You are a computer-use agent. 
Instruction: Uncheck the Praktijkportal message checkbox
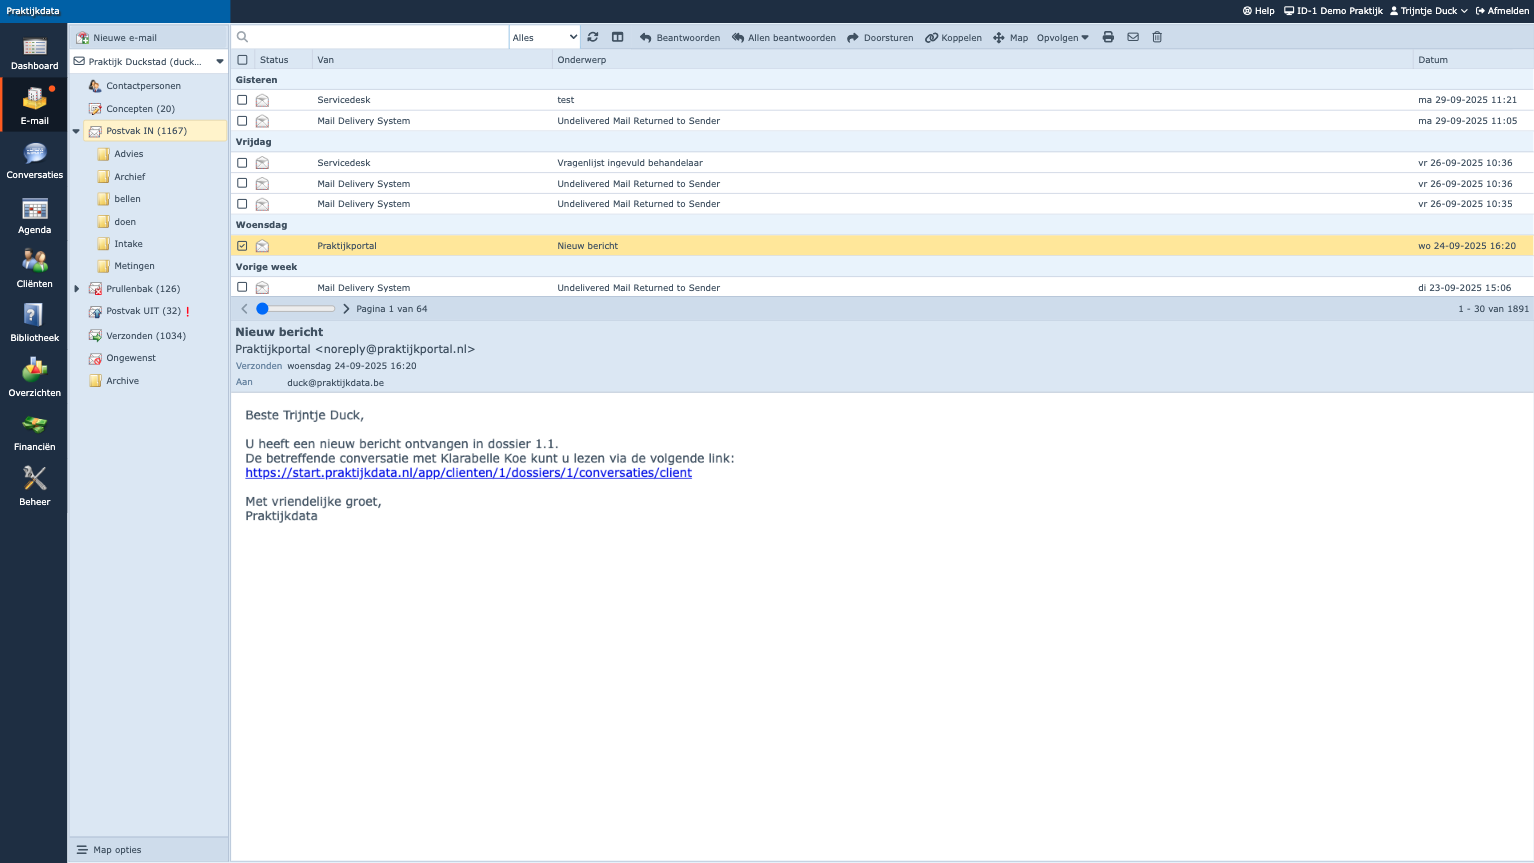[242, 246]
